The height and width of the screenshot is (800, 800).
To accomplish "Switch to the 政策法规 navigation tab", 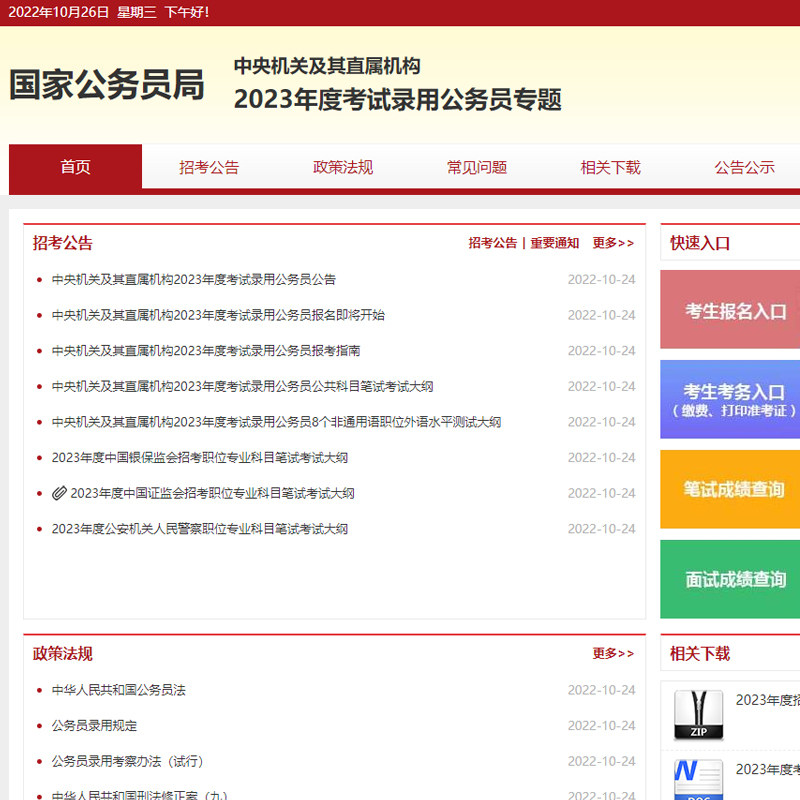I will pyautogui.click(x=343, y=167).
